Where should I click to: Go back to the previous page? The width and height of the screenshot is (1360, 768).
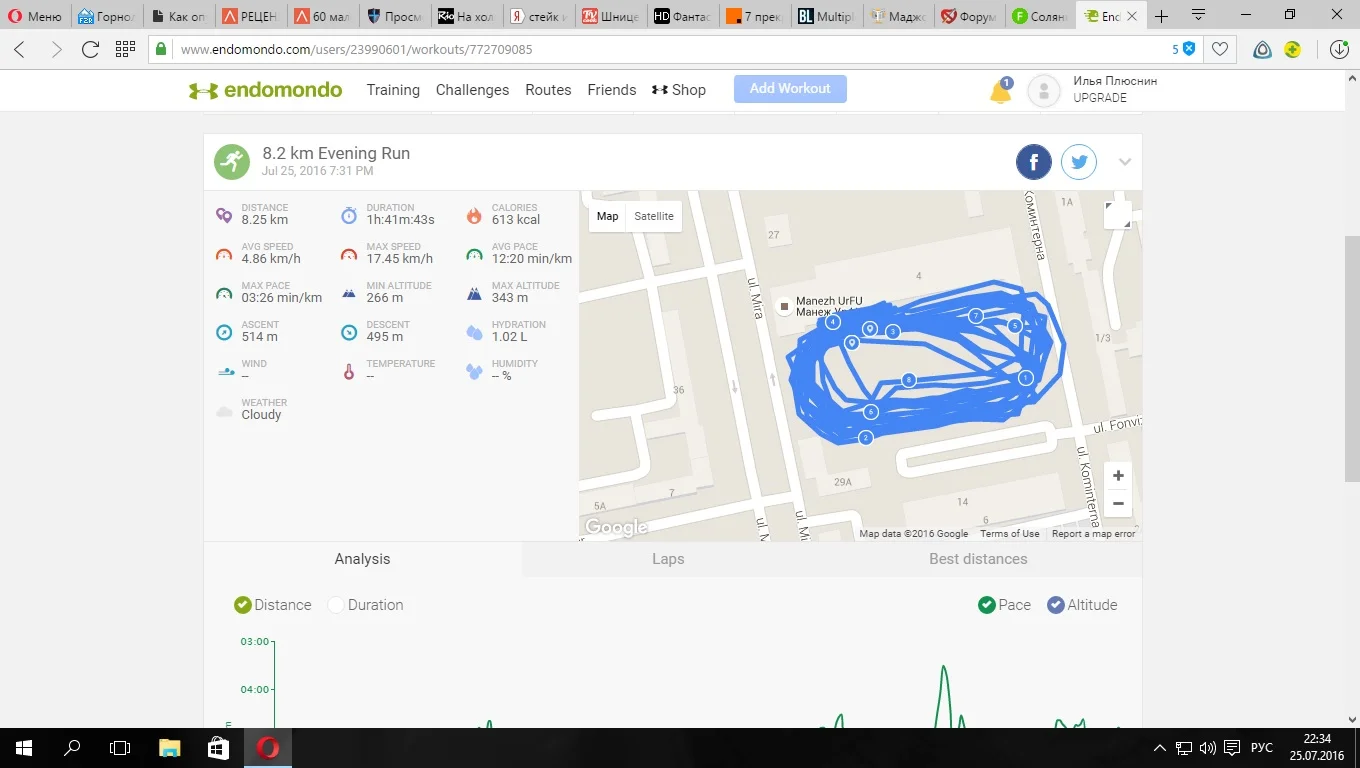pyautogui.click(x=20, y=49)
